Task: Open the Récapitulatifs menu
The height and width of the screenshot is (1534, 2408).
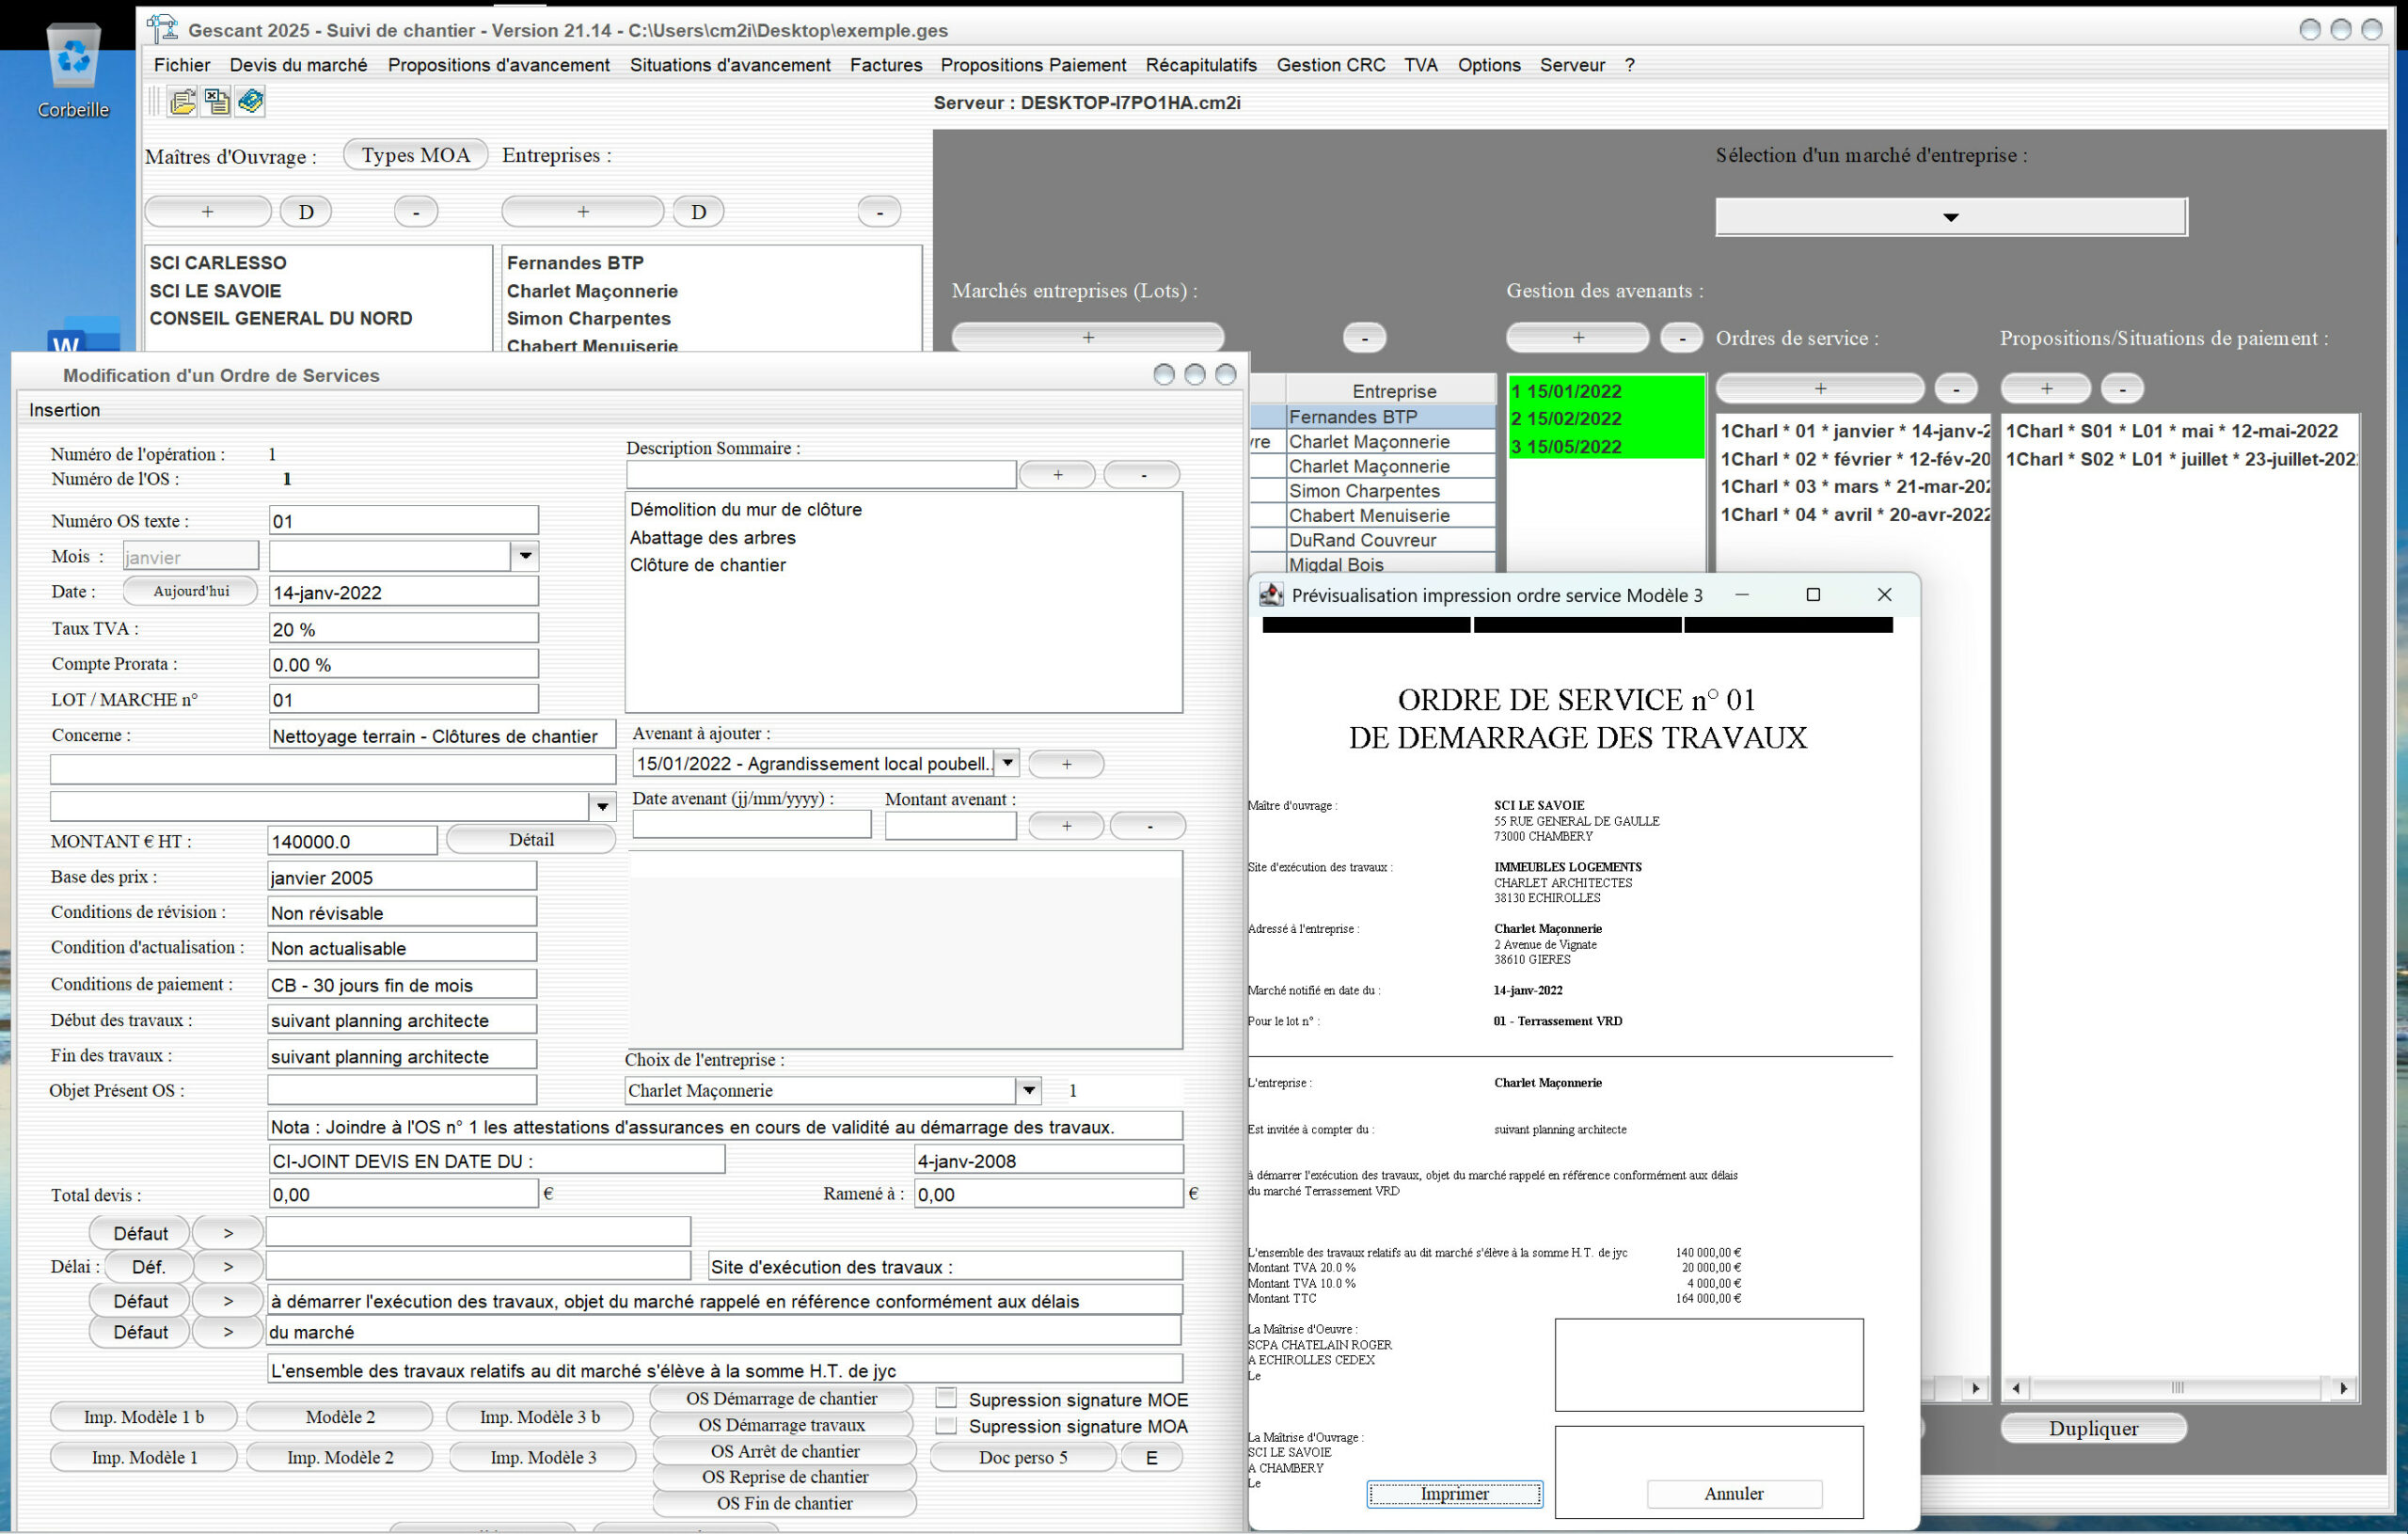Action: [x=1200, y=65]
